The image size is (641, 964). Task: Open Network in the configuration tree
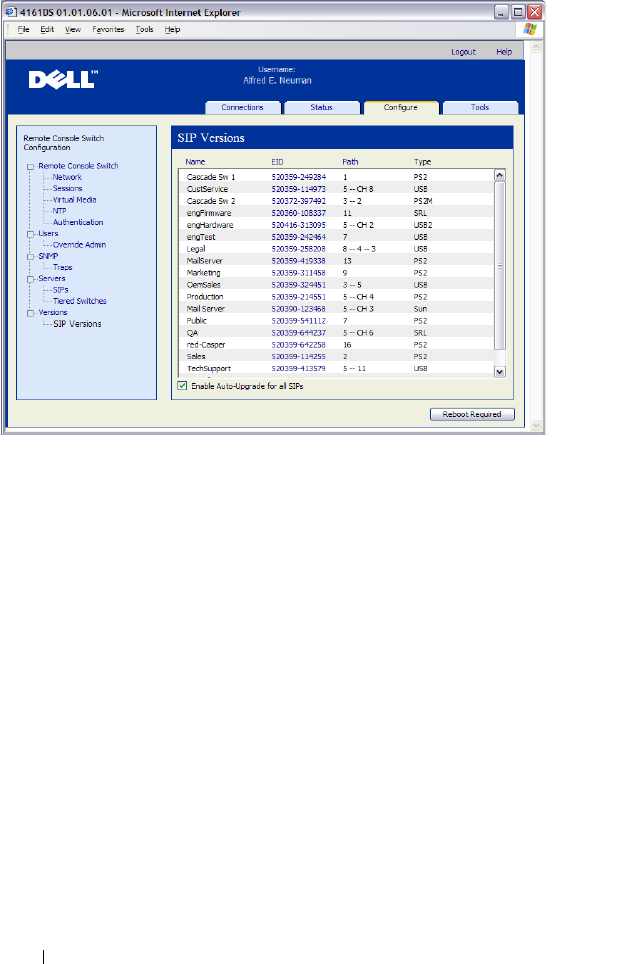pos(67,177)
